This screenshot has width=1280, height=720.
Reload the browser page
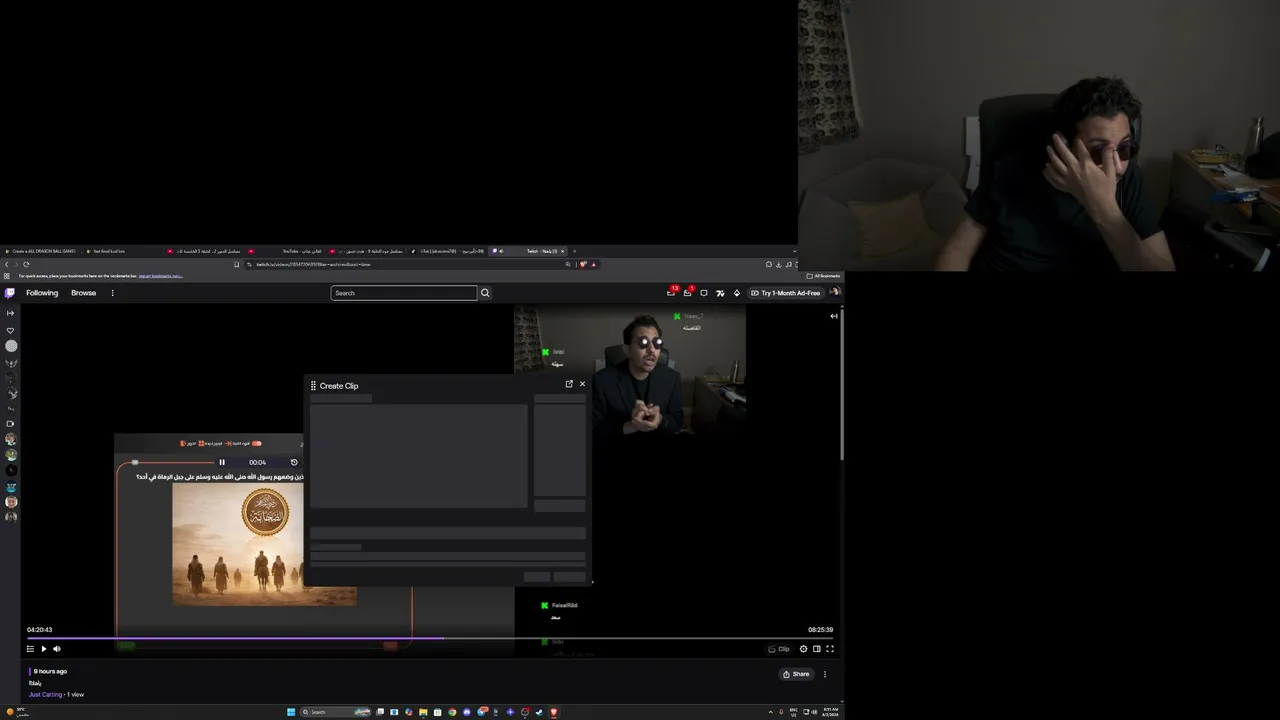[x=26, y=264]
